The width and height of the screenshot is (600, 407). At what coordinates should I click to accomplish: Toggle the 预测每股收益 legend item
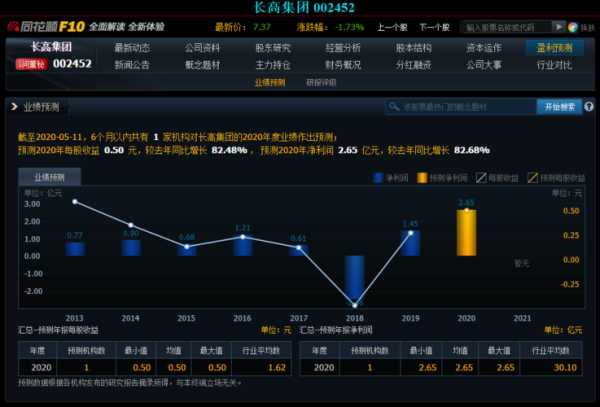click(x=559, y=178)
